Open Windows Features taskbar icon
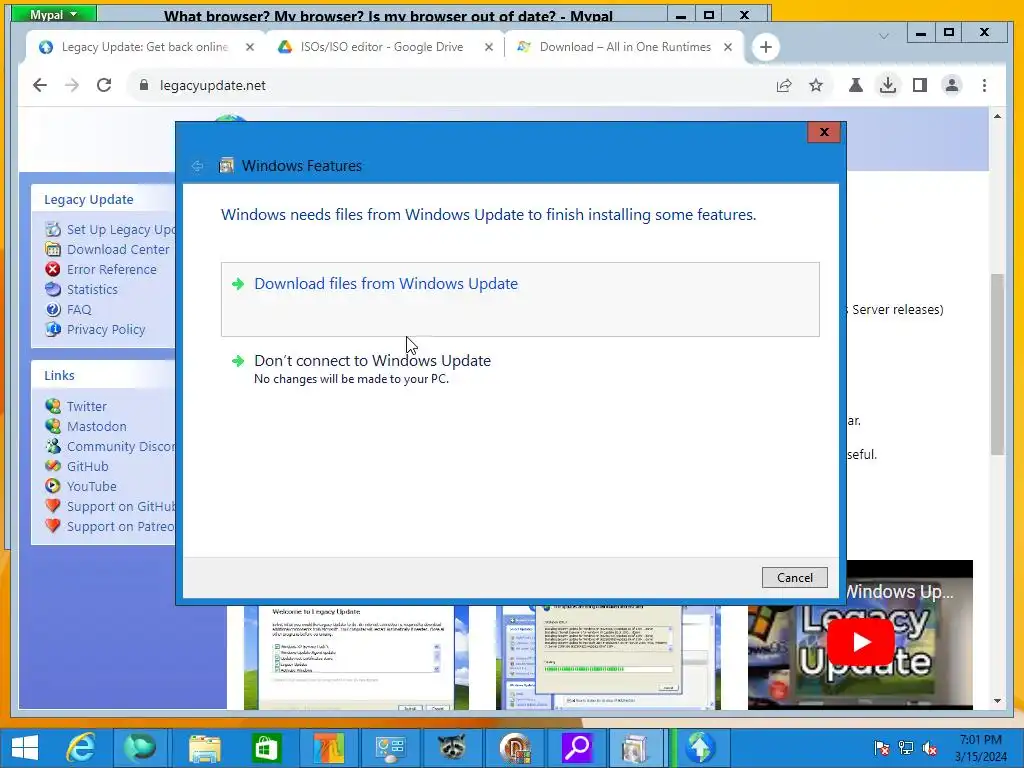The width and height of the screenshot is (1024, 768). pyautogui.click(x=637, y=748)
